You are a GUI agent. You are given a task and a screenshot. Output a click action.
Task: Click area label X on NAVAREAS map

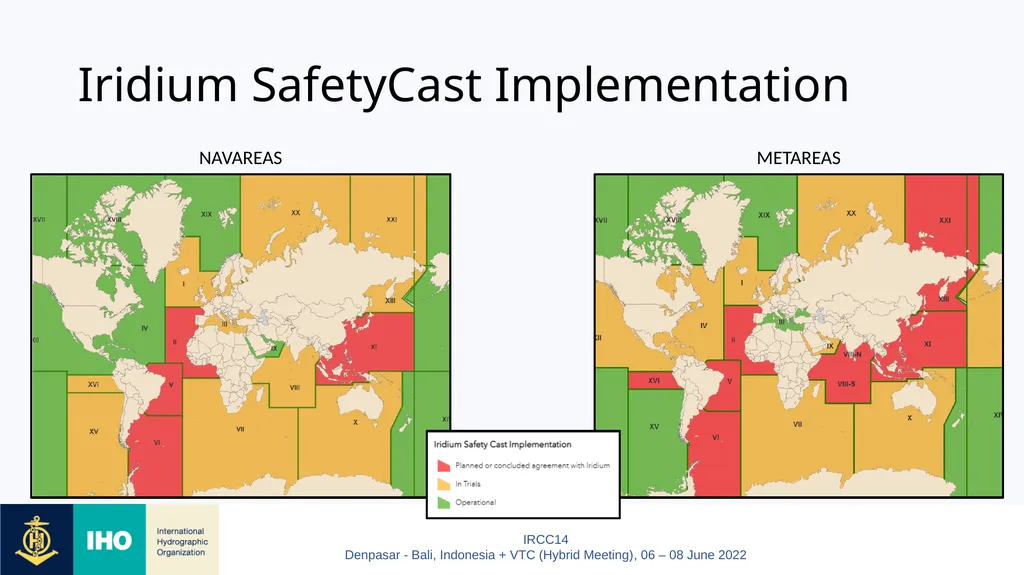(x=355, y=422)
